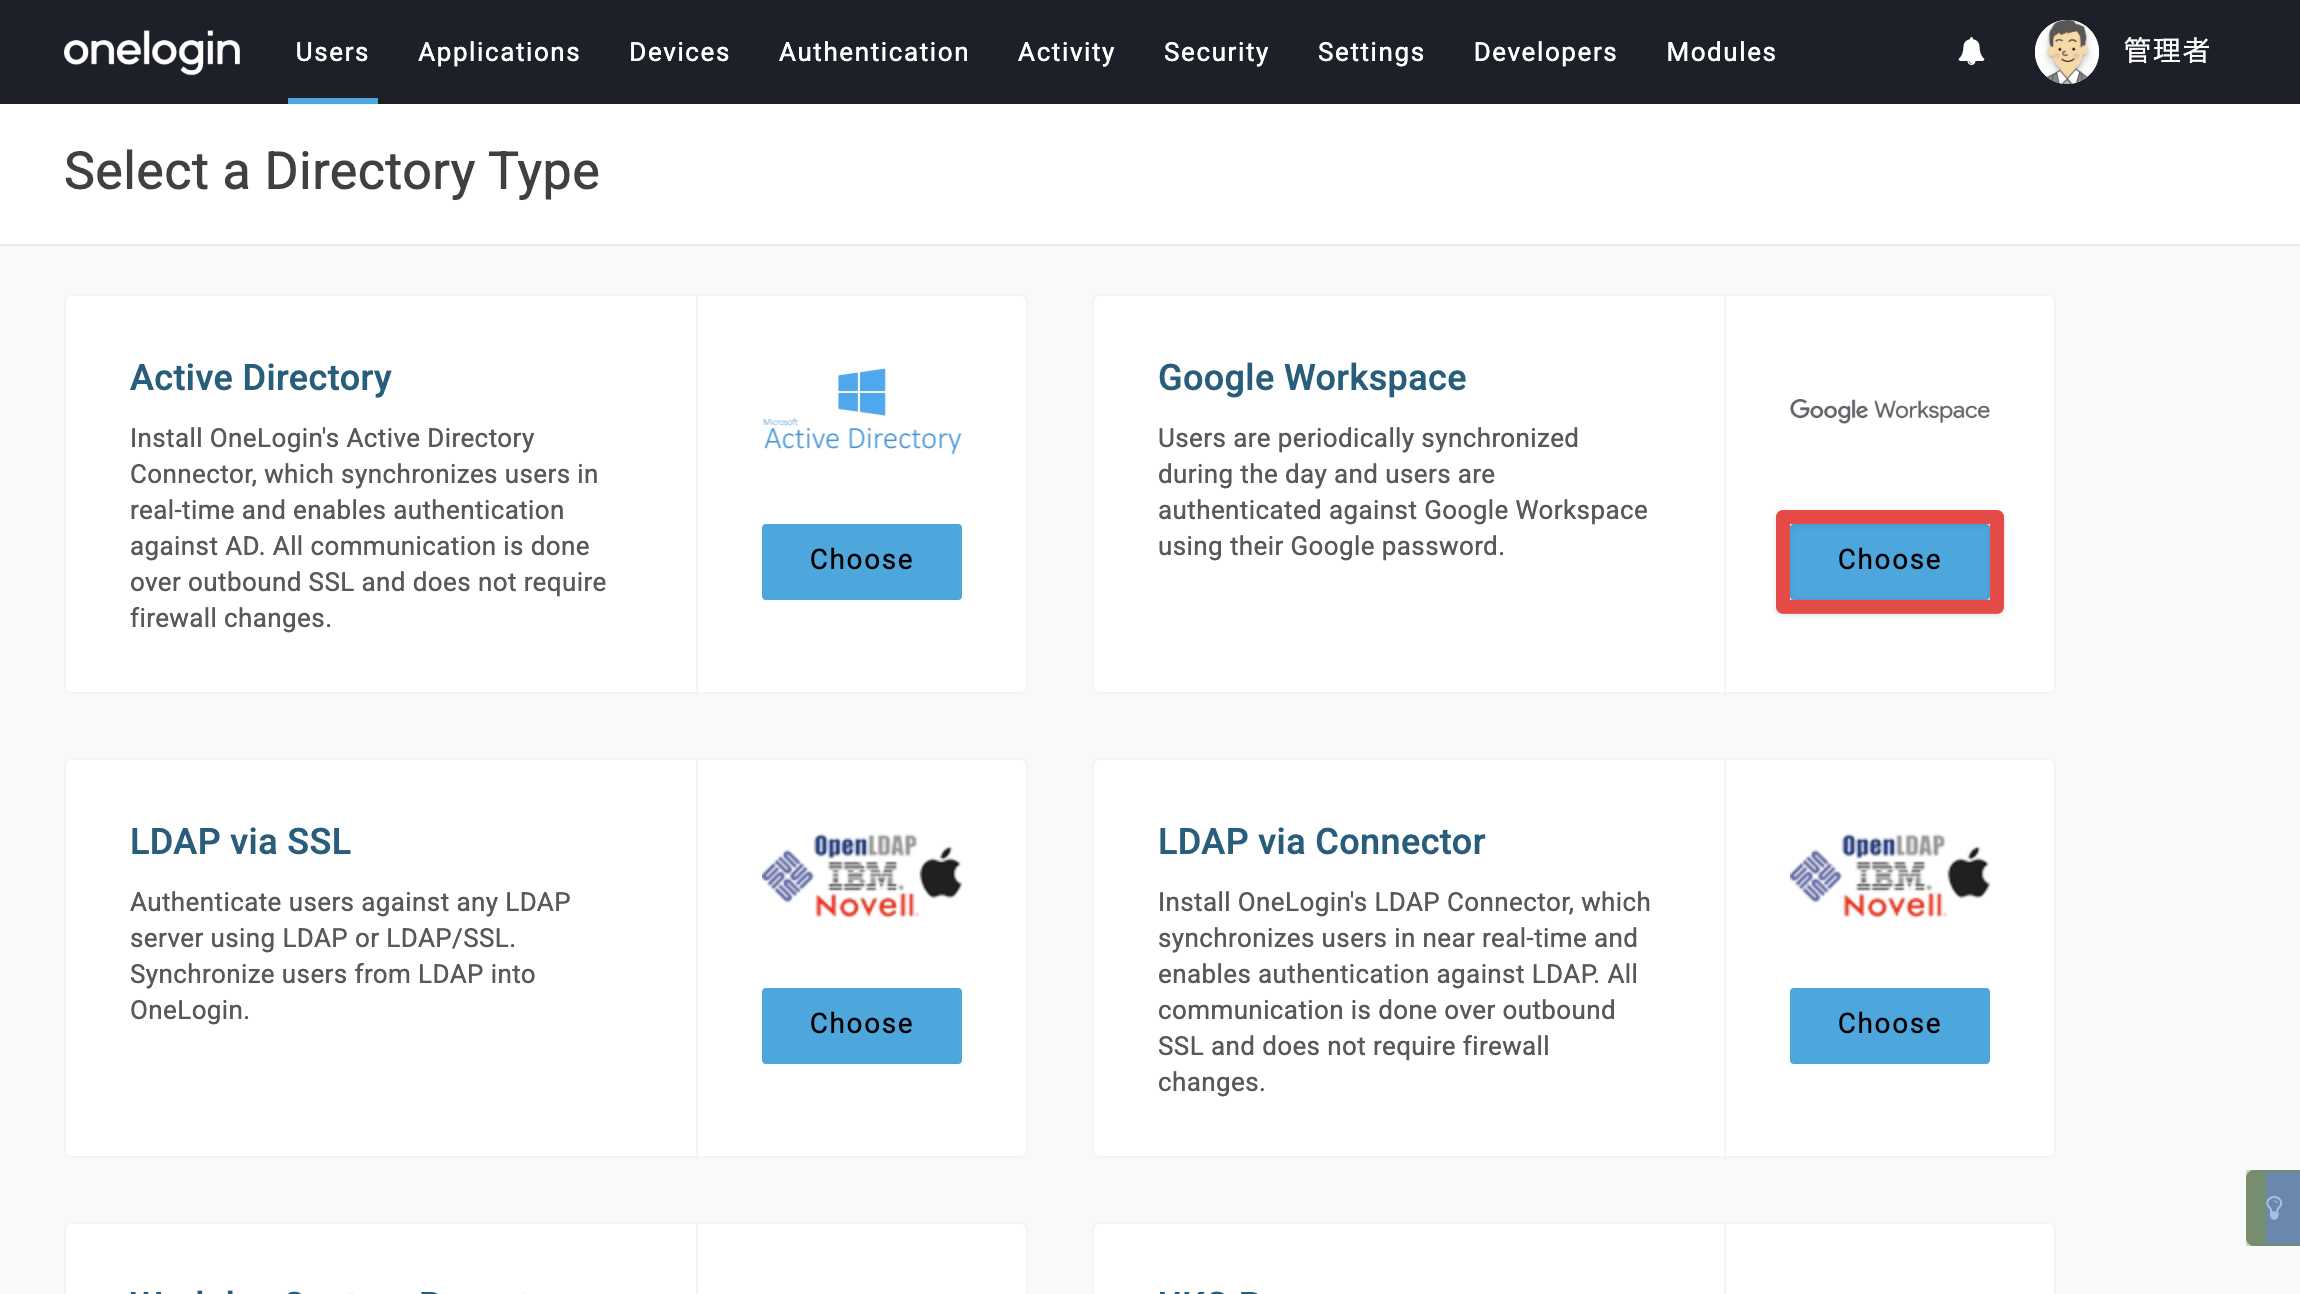Open the Users menu
This screenshot has width=2300, height=1294.
coord(332,52)
